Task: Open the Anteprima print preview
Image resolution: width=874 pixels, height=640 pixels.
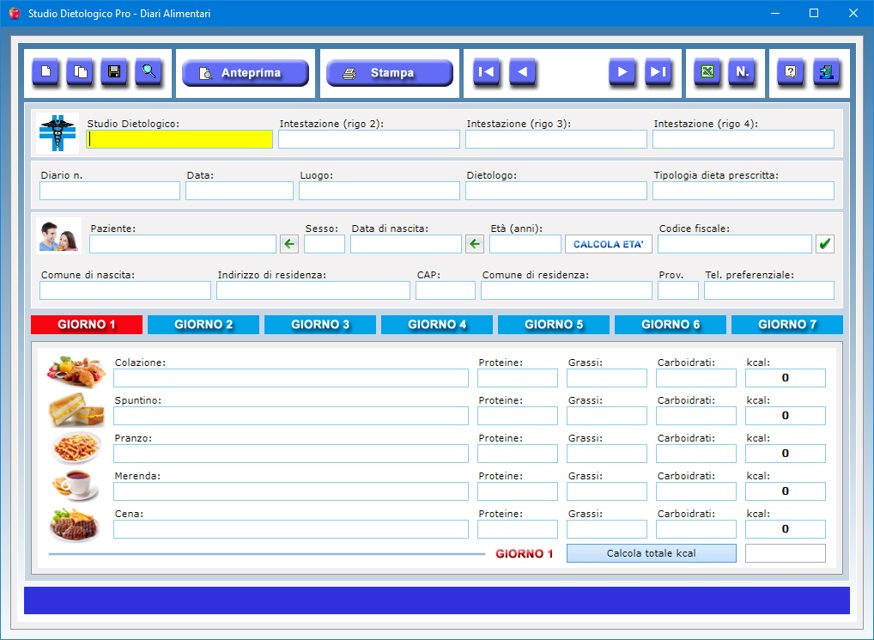Action: [245, 73]
